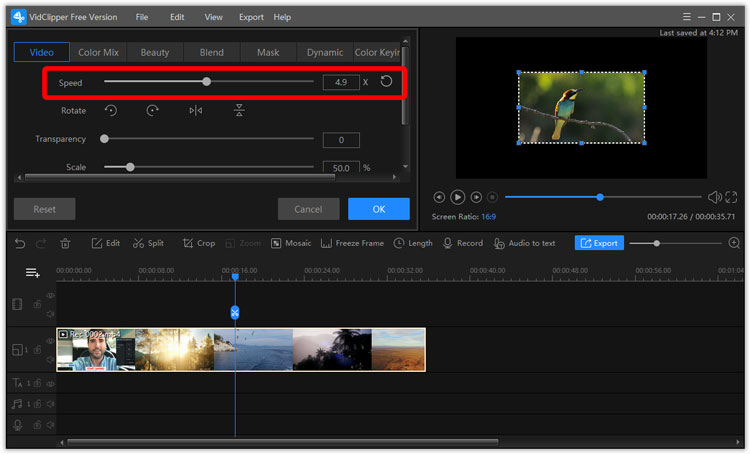The height and width of the screenshot is (454, 750).
Task: Select the Rec 0002.mp4 clip on the timeline
Action: (241, 350)
